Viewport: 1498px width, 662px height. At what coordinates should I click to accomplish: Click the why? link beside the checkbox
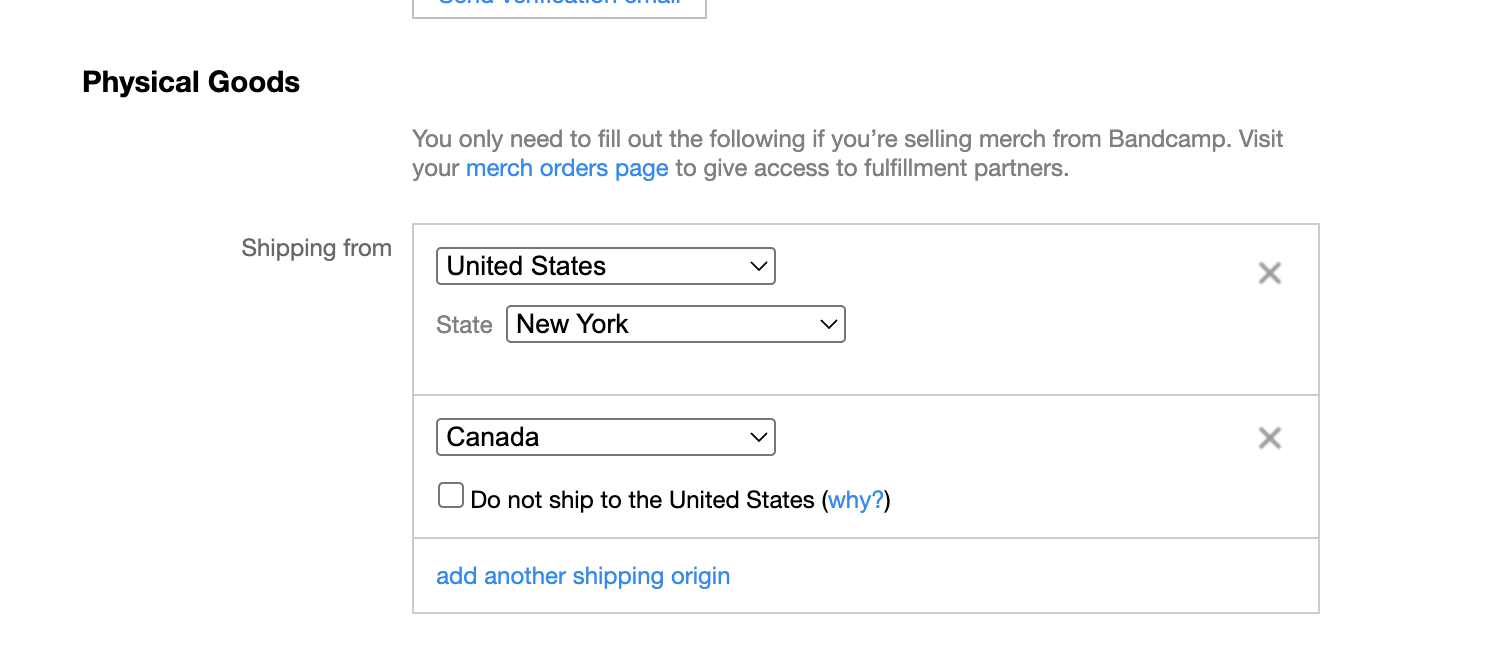pos(856,500)
